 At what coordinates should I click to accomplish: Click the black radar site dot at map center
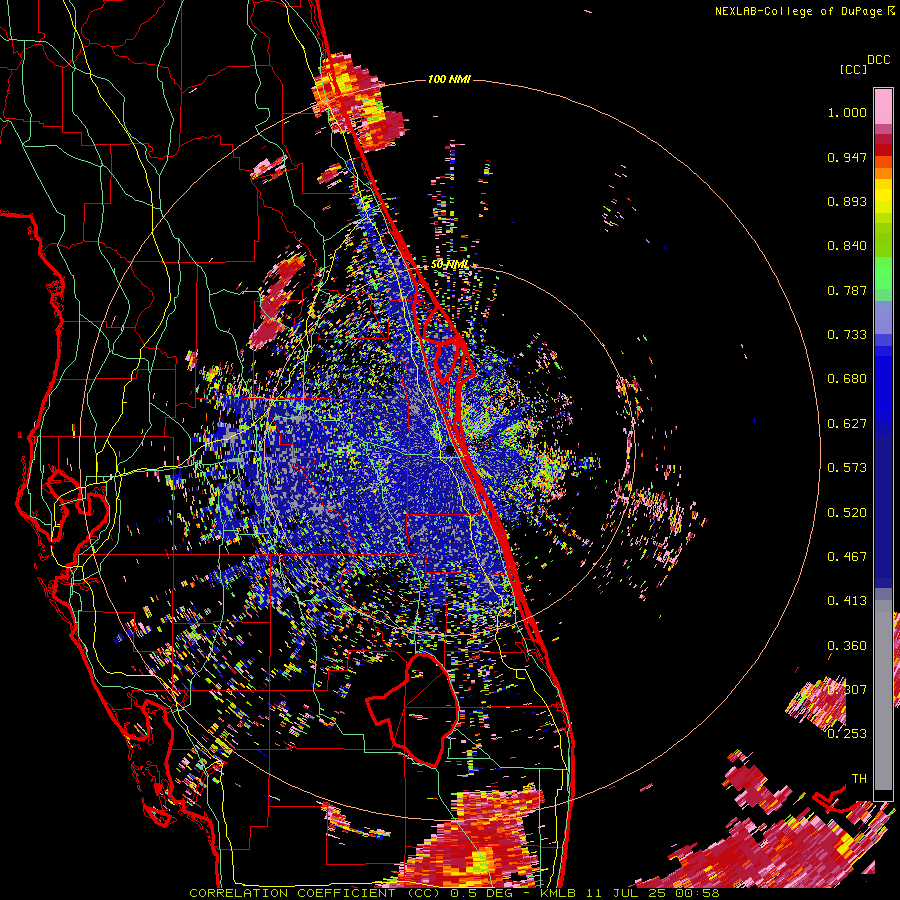[451, 451]
